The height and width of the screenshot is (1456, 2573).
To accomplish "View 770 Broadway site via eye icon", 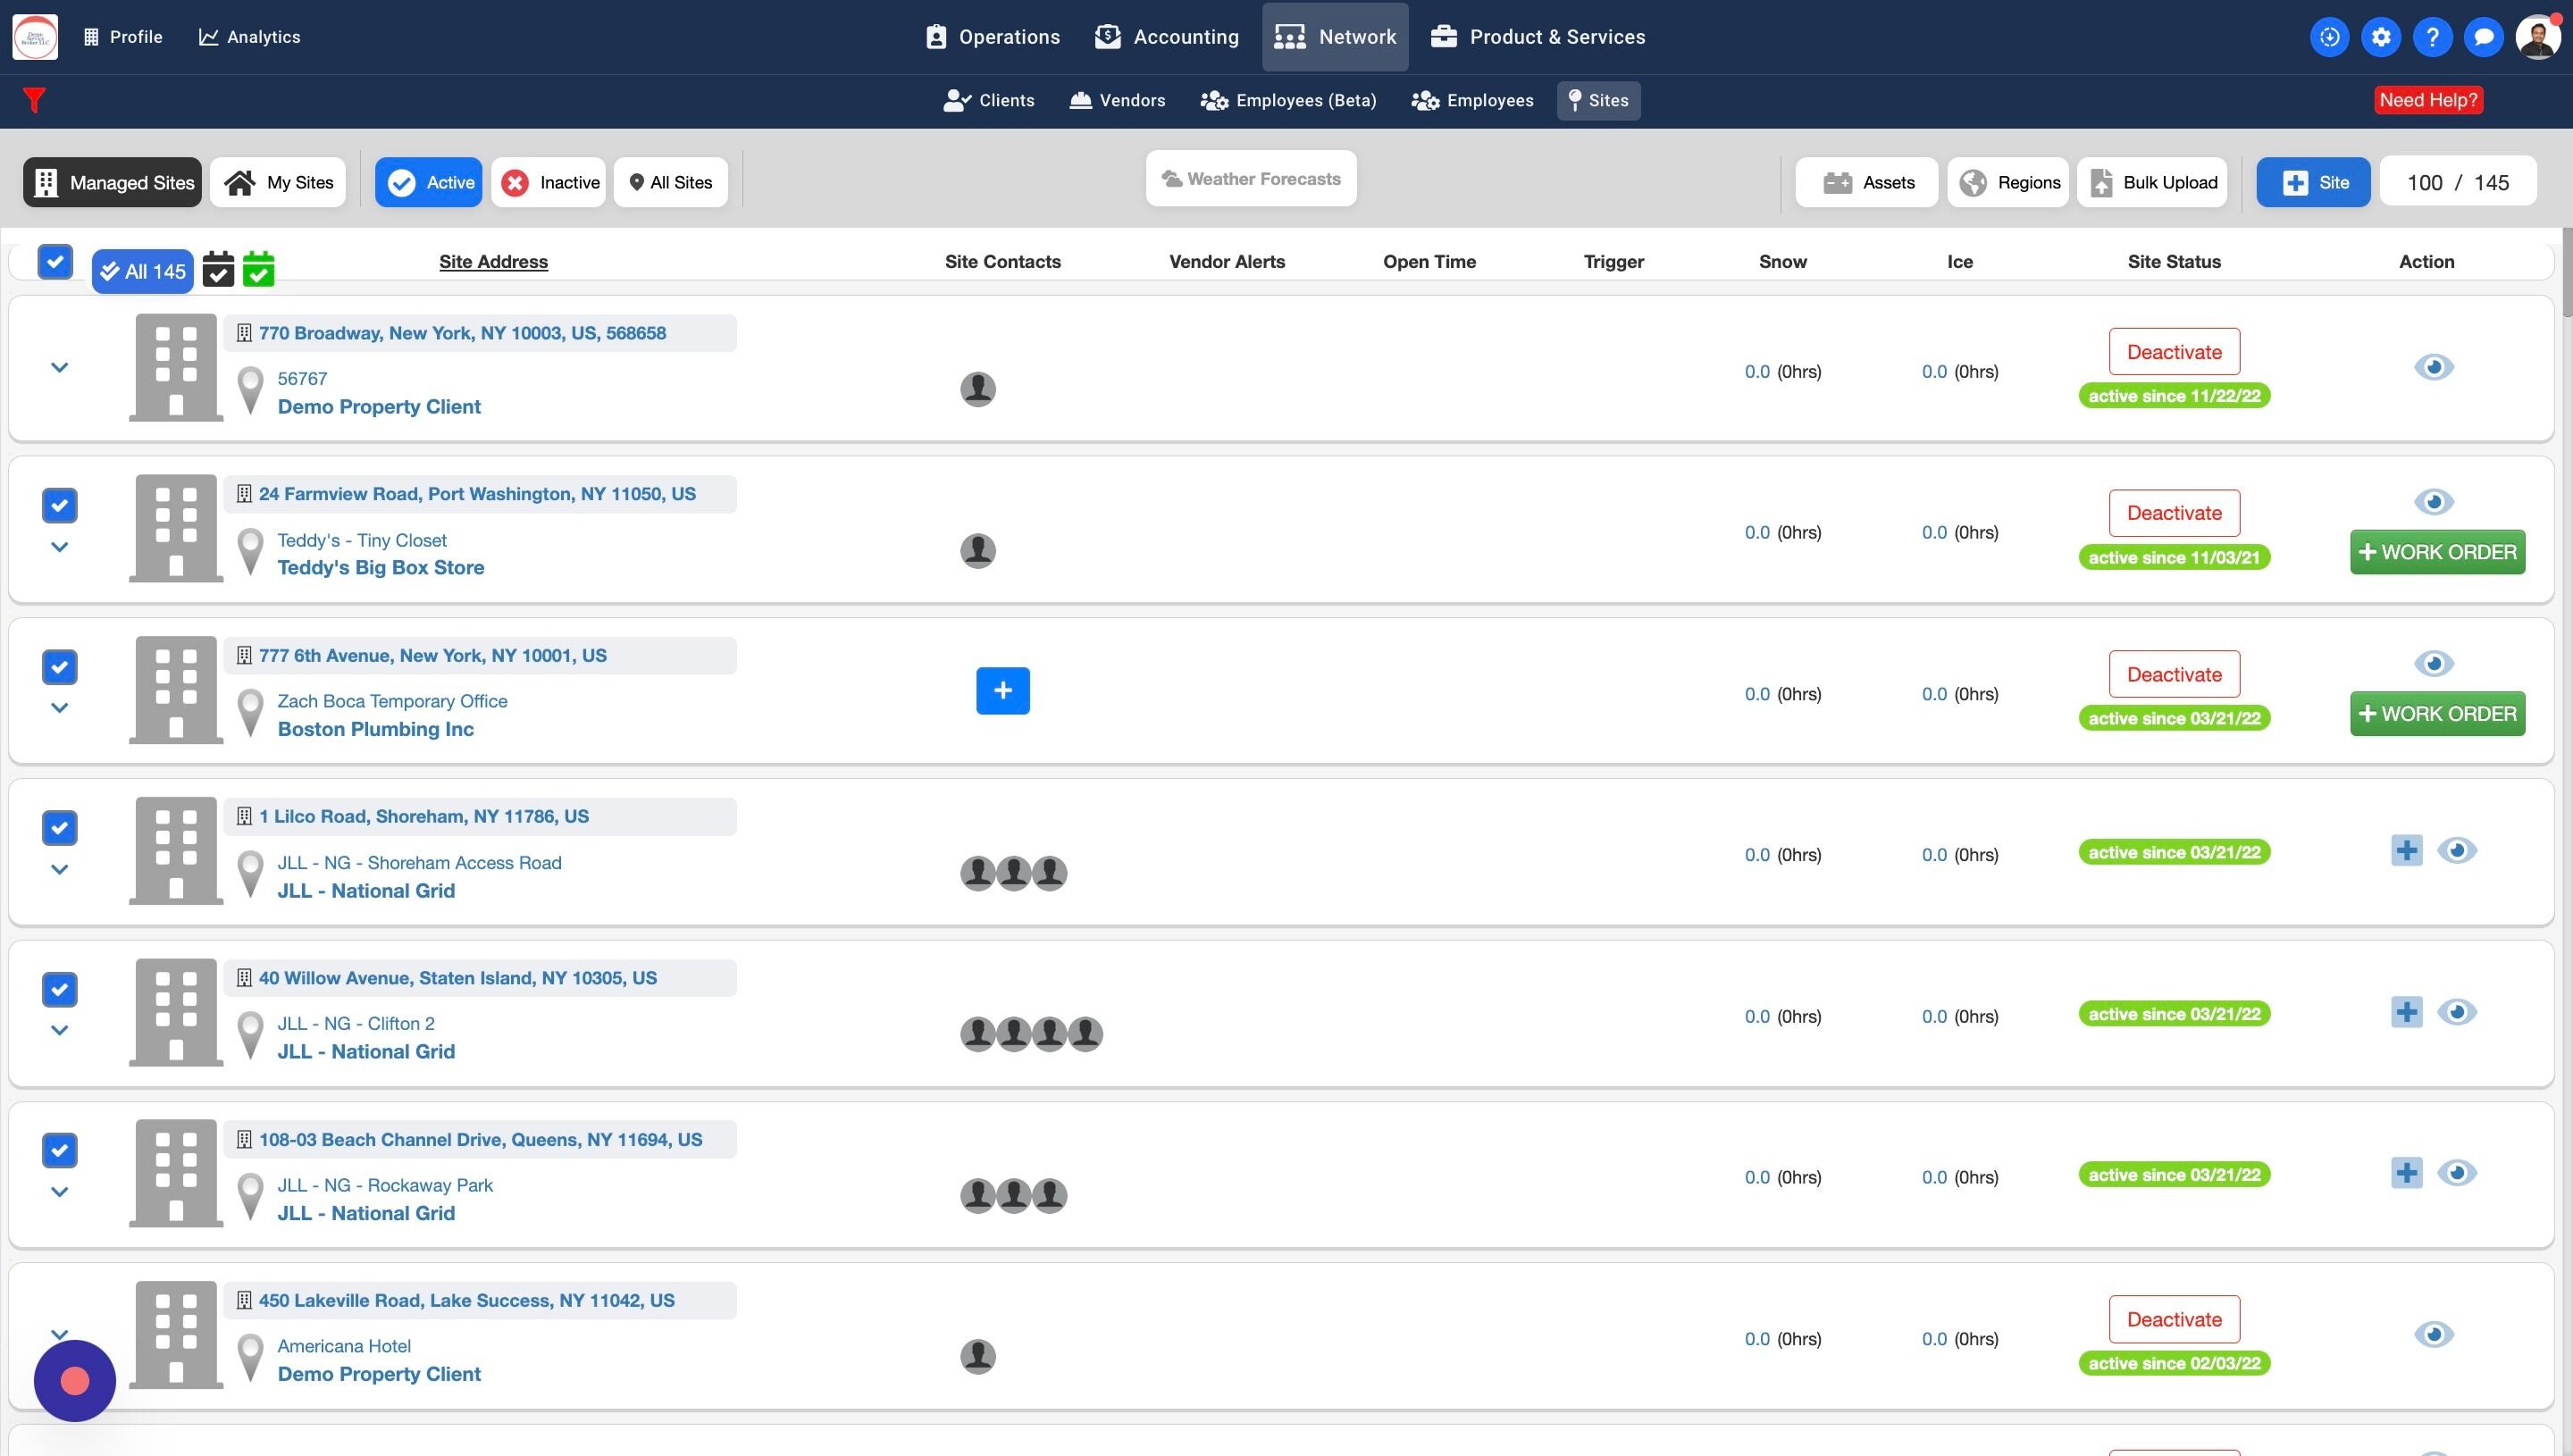I will pos(2433,367).
